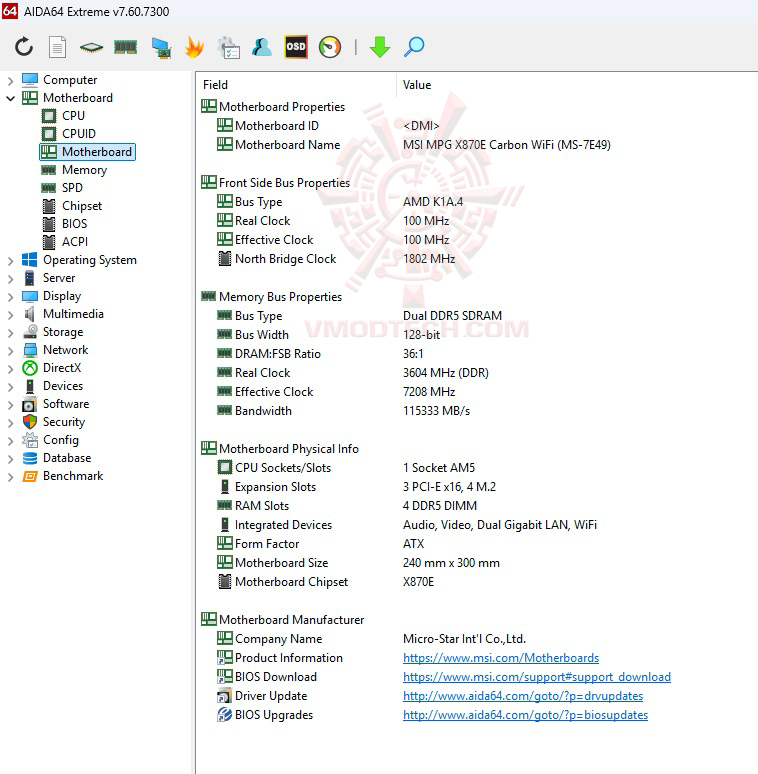This screenshot has width=758, height=774.
Task: Select Devices in the tree
Action: pyautogui.click(x=63, y=386)
